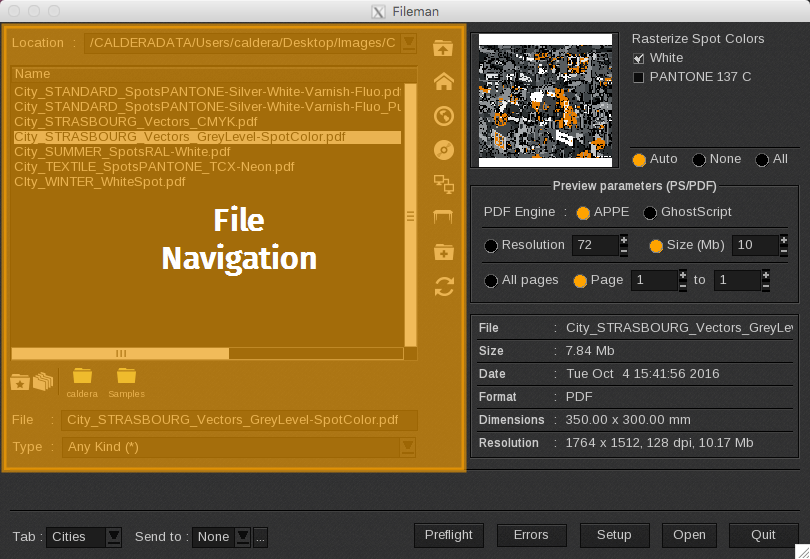
Task: Open the Tab dropdown showing Cities
Action: pyautogui.click(x=114, y=537)
